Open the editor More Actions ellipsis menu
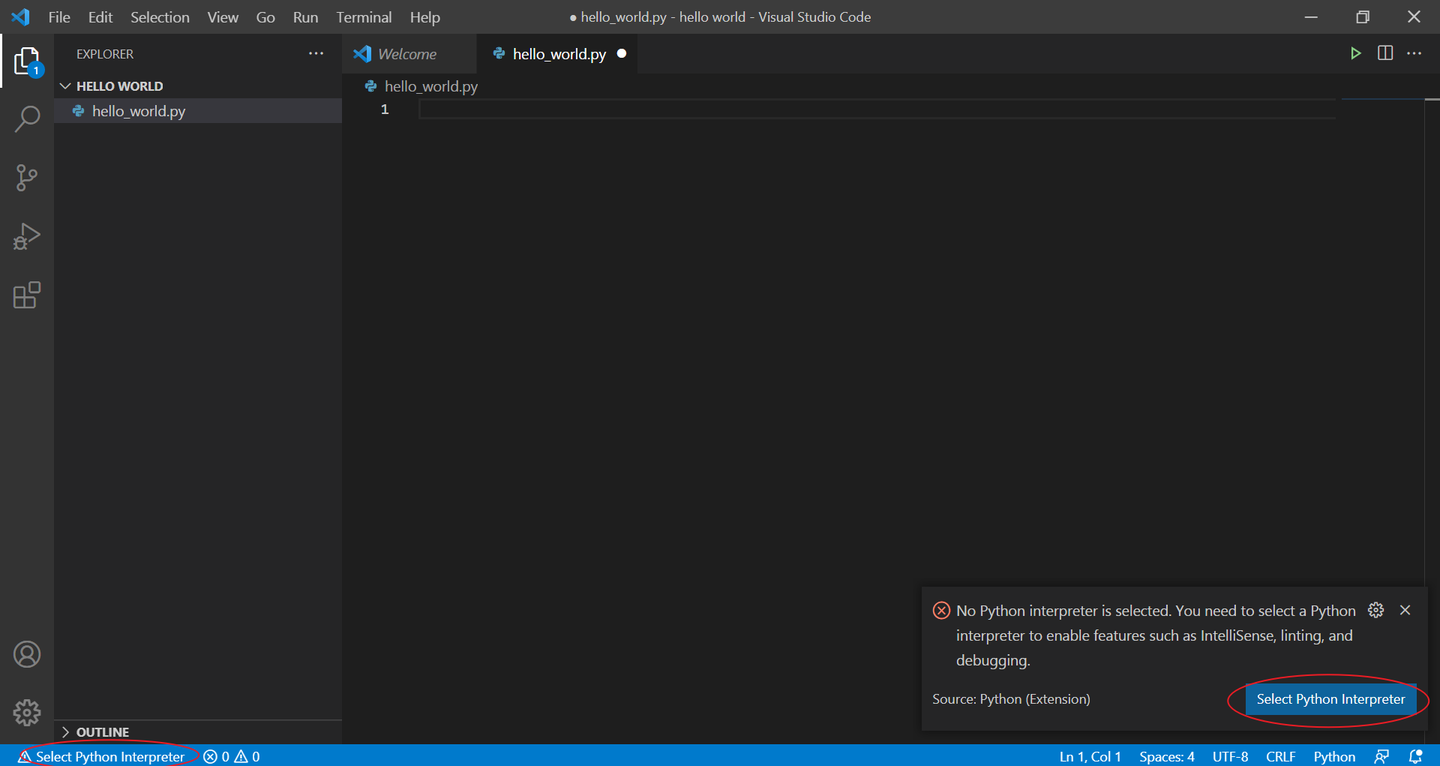1440x766 pixels. click(1413, 53)
